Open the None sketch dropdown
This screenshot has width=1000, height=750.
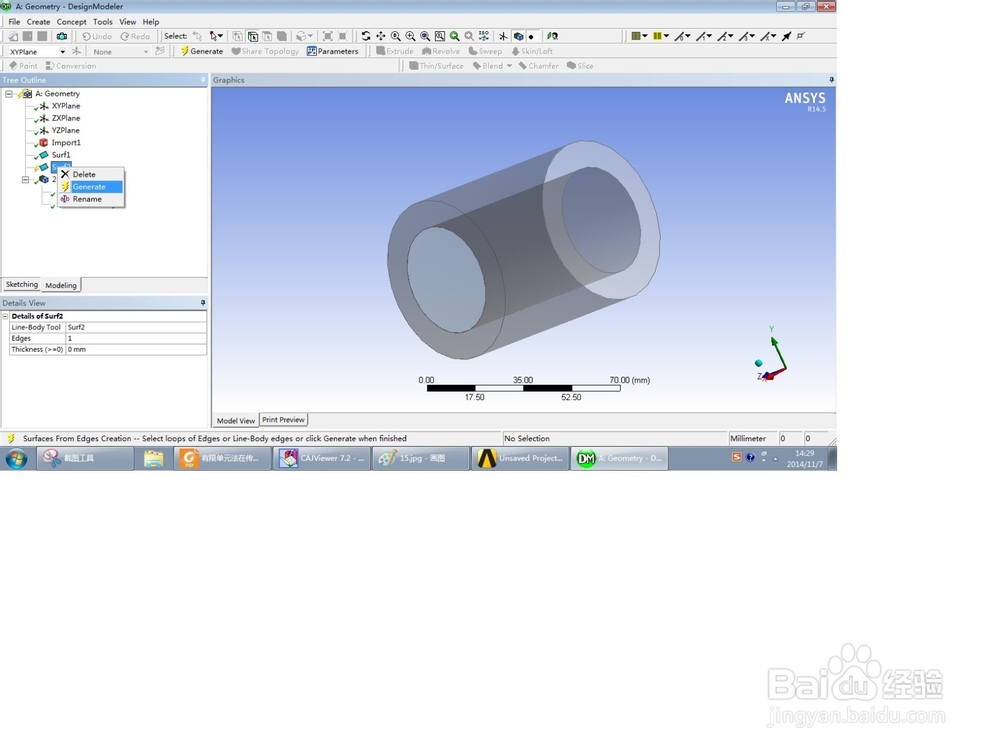[146, 52]
